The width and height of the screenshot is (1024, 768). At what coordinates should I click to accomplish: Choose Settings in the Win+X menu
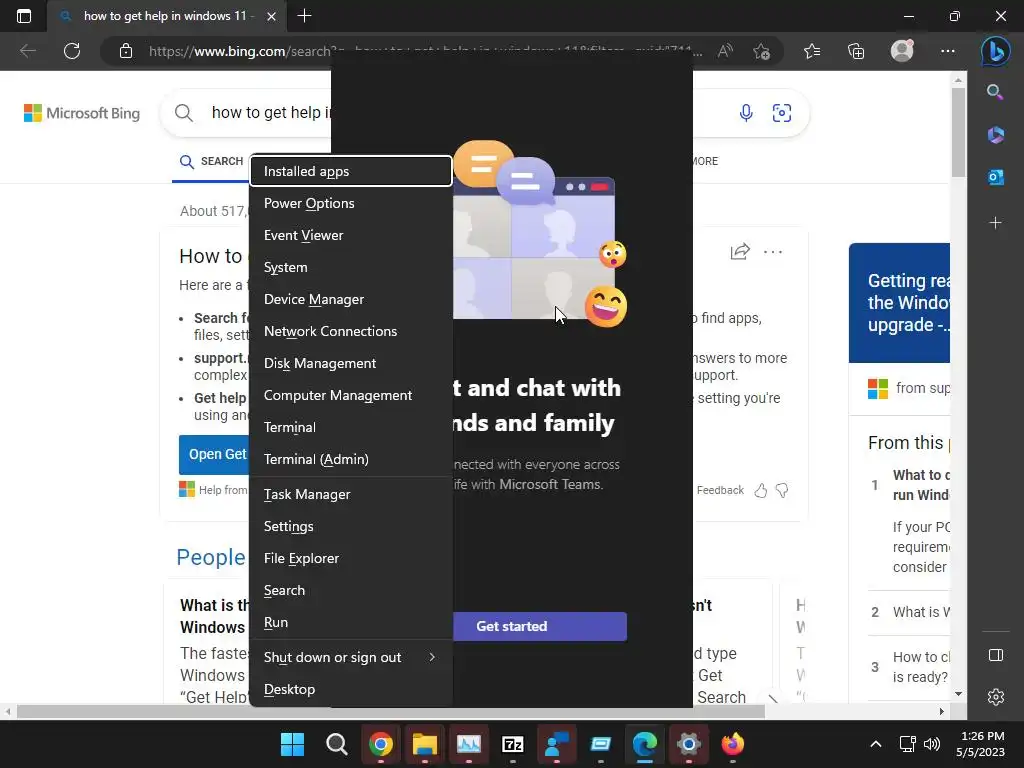coord(351,526)
